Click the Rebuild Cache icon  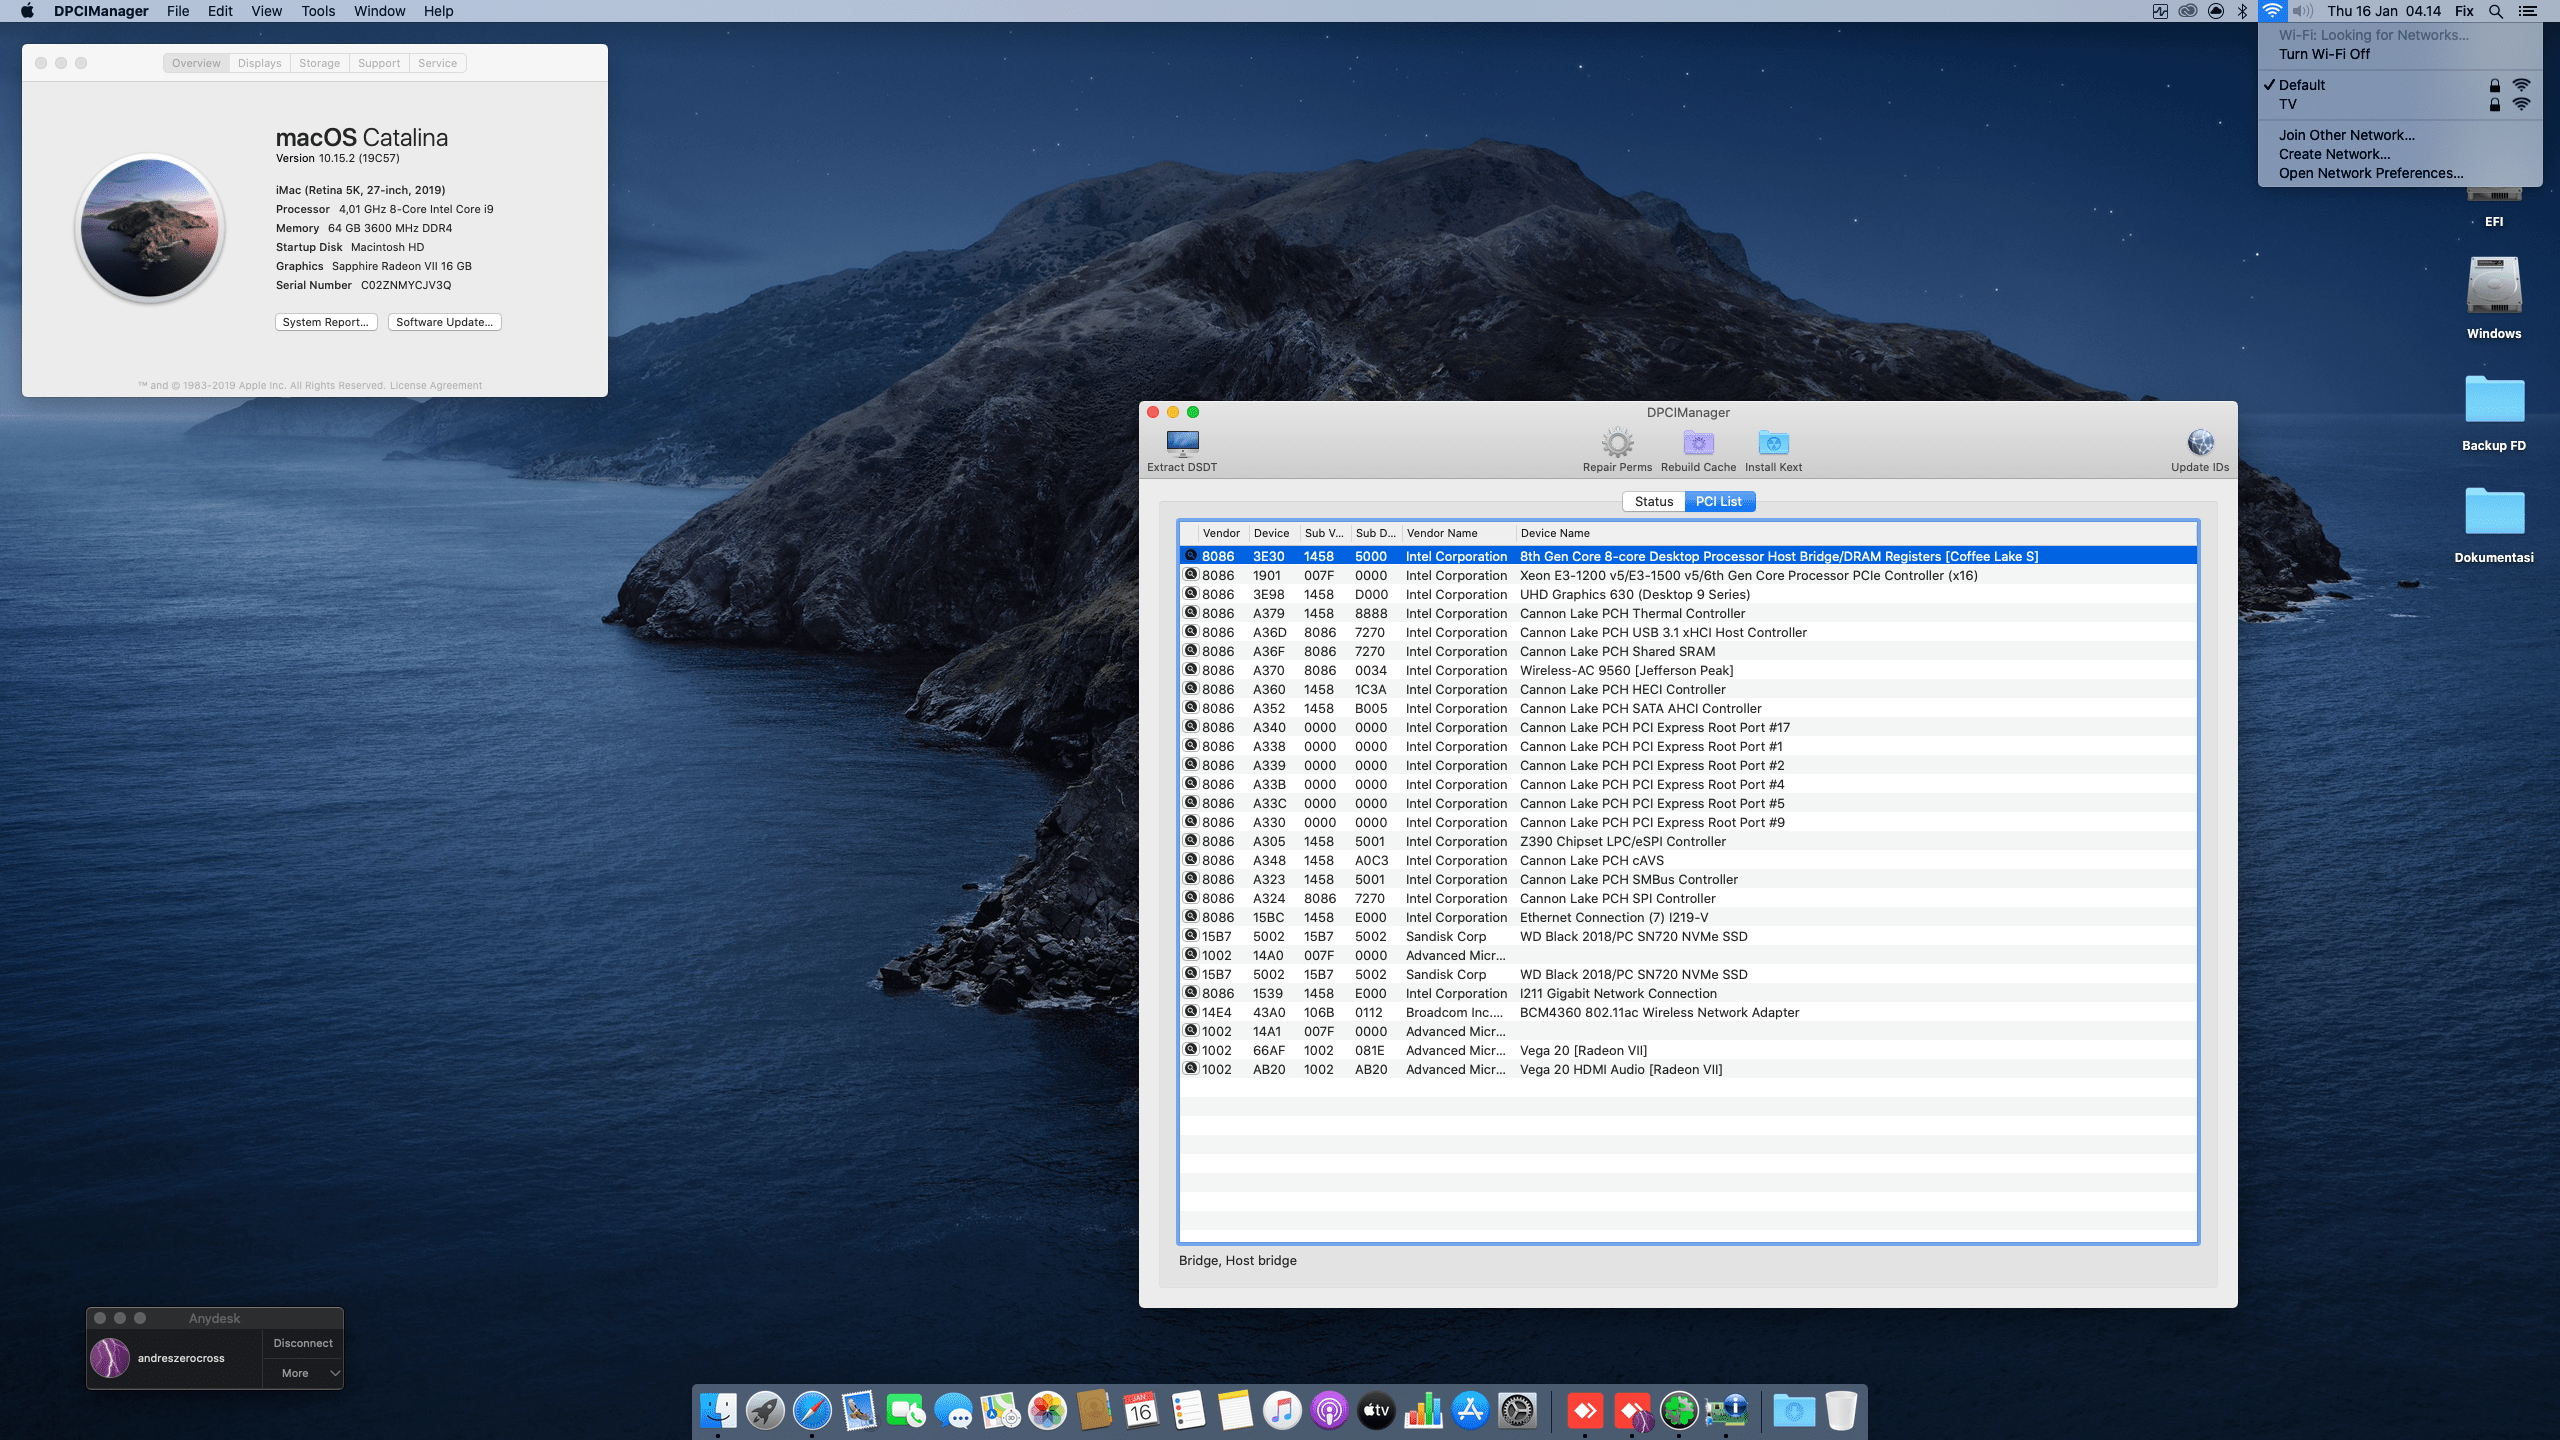coord(1698,443)
